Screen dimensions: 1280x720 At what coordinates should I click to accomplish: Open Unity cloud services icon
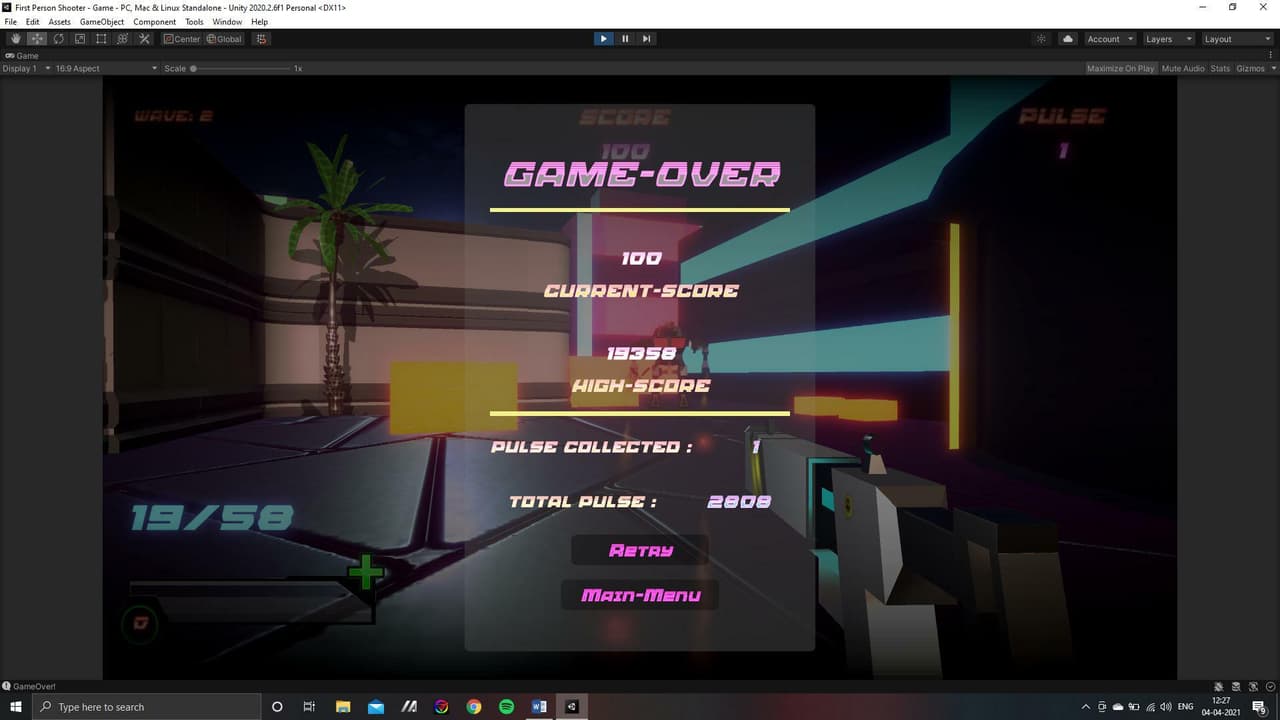1068,39
